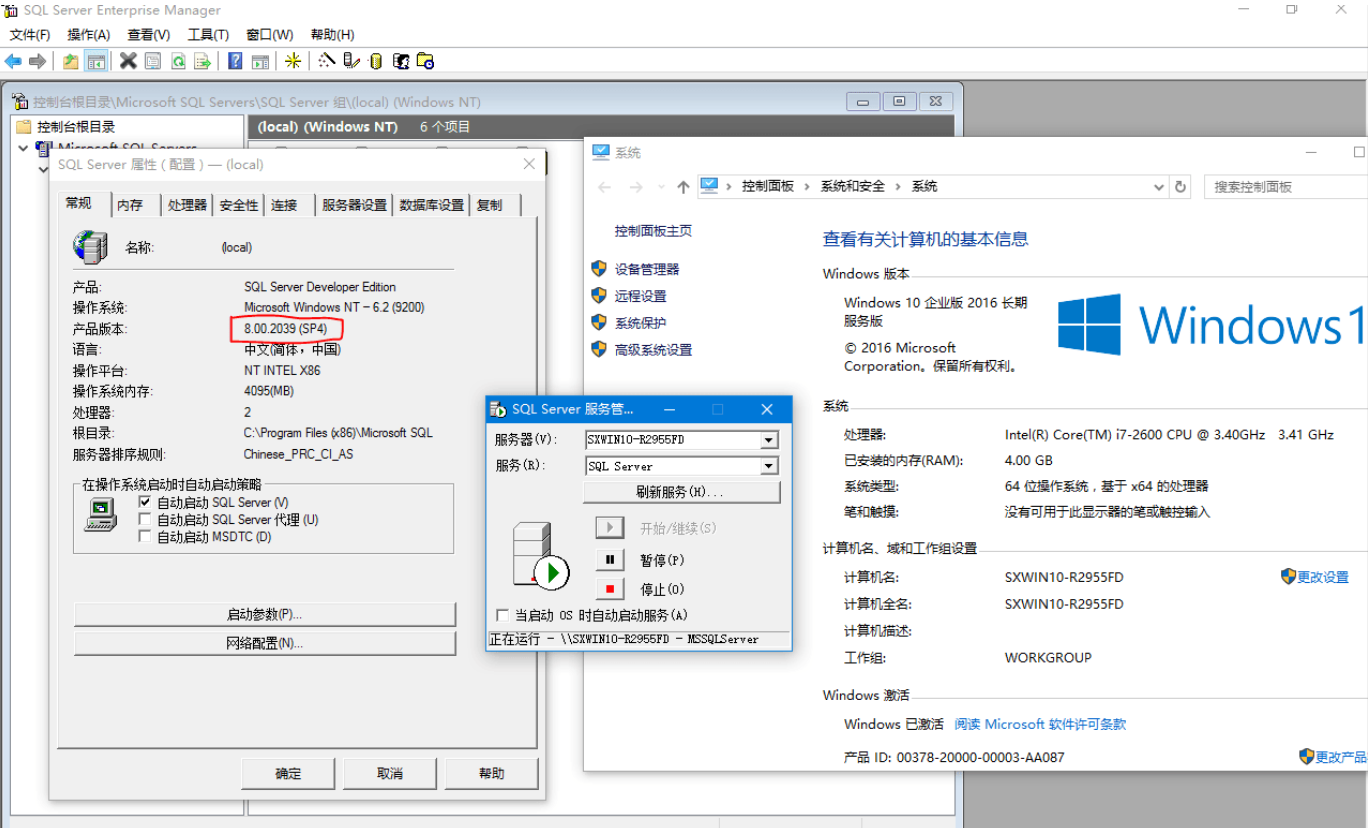Image resolution: width=1368 pixels, height=828 pixels.
Task: Click the shield icon next to 系统保护
Action: [599, 323]
